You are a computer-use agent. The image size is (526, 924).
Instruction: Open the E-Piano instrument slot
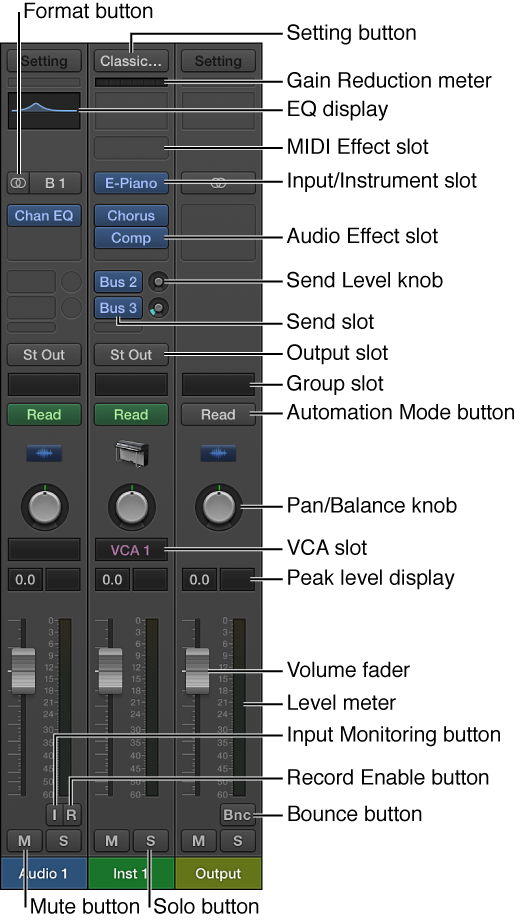point(131,183)
